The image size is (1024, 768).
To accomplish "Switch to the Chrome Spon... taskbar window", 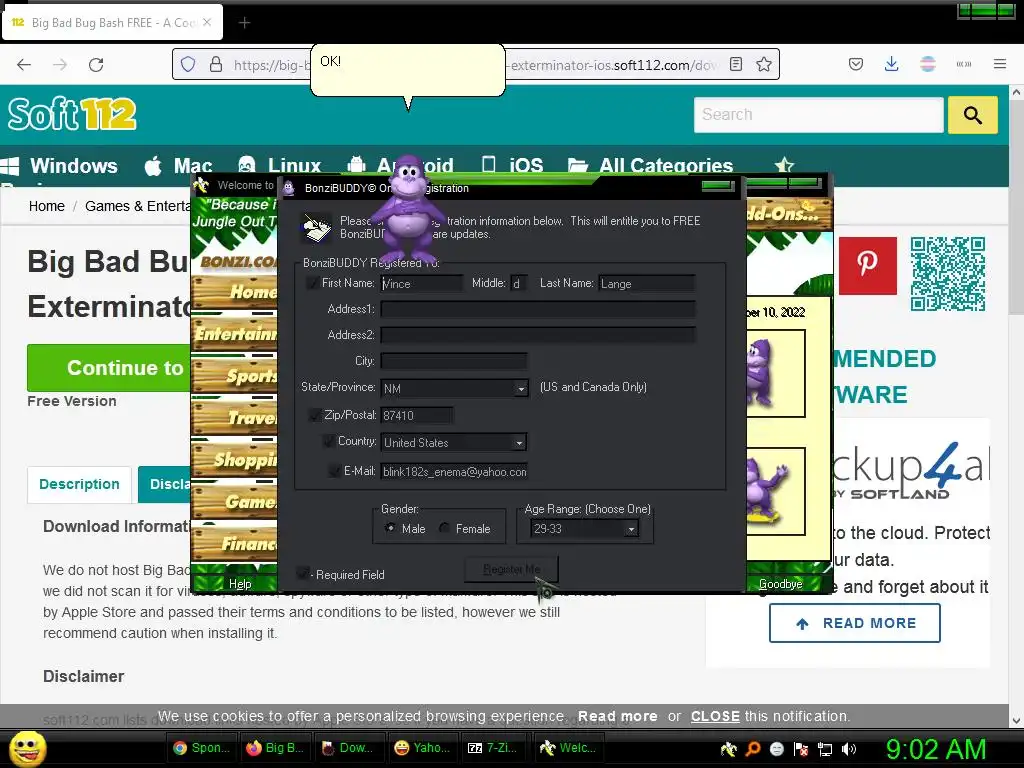I will coord(201,748).
